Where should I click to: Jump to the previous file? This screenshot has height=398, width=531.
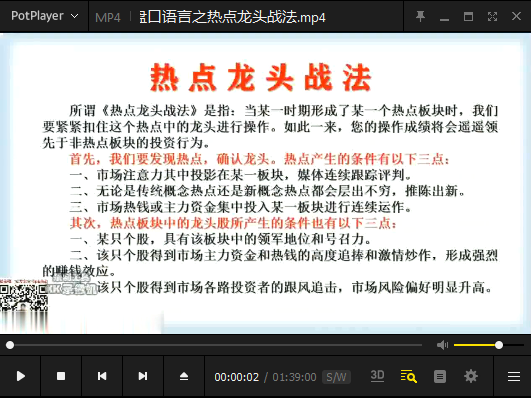[102, 376]
